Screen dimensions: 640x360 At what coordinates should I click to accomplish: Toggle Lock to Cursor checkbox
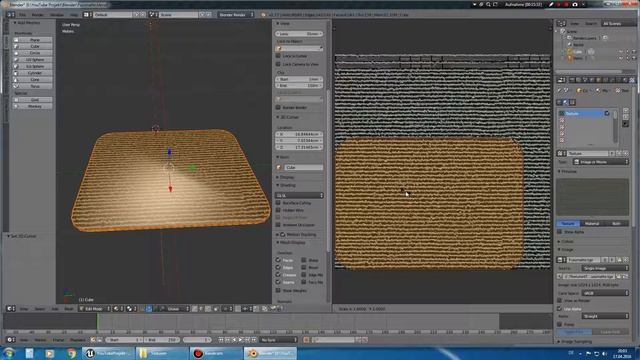pos(278,56)
